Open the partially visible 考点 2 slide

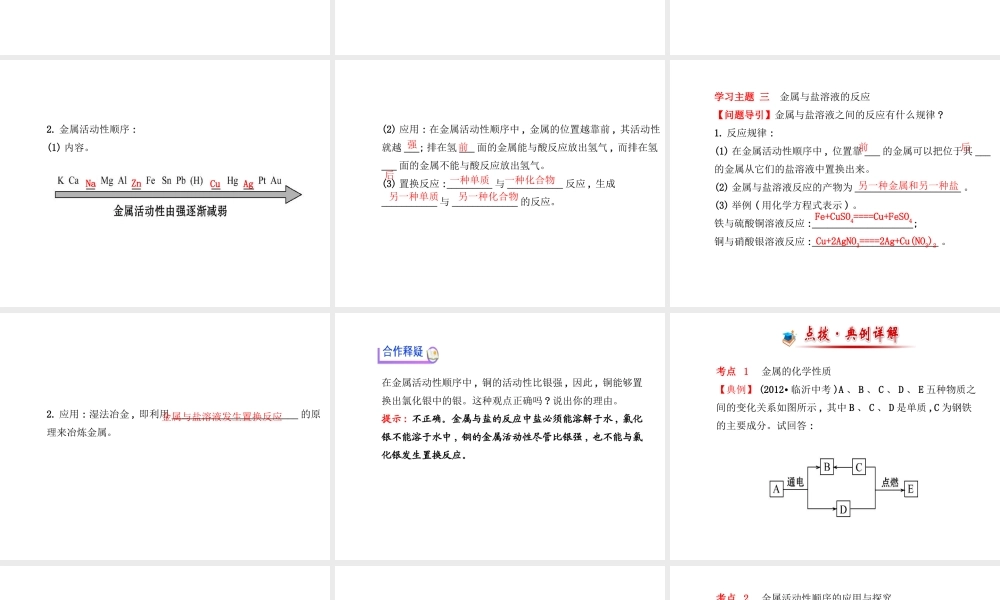coord(835,583)
